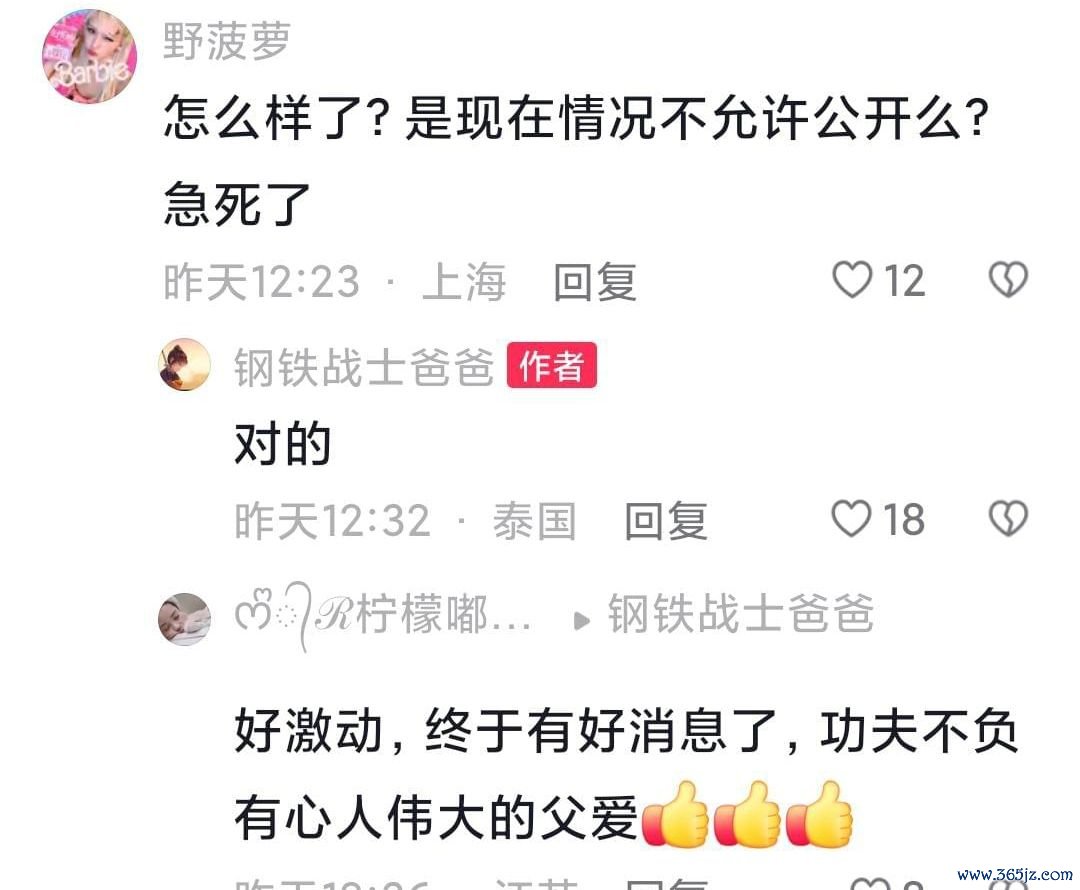Open the 柠檬嘟 commenter's avatar
This screenshot has height=890, width=1080.
coord(185,619)
